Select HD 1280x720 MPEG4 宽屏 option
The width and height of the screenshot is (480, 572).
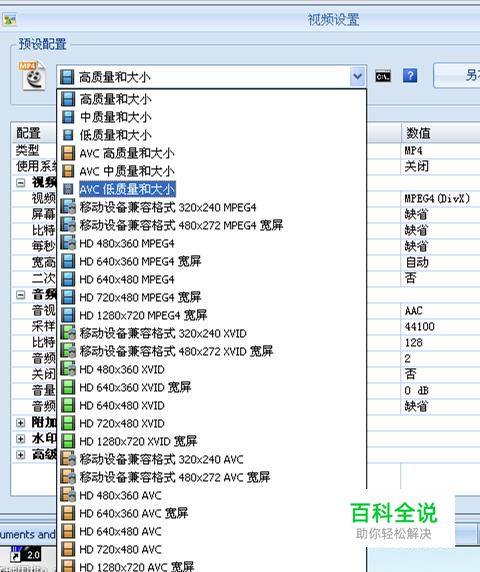[212, 315]
